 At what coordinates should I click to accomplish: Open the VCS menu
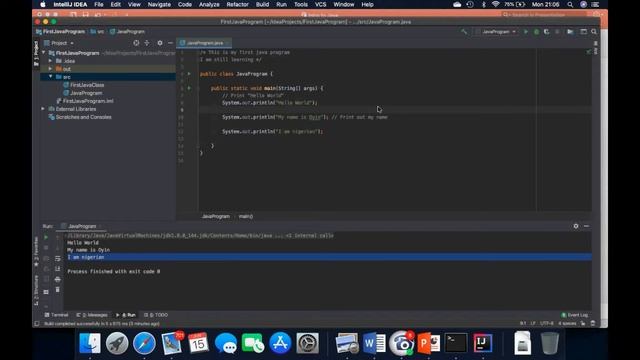(x=320, y=4)
